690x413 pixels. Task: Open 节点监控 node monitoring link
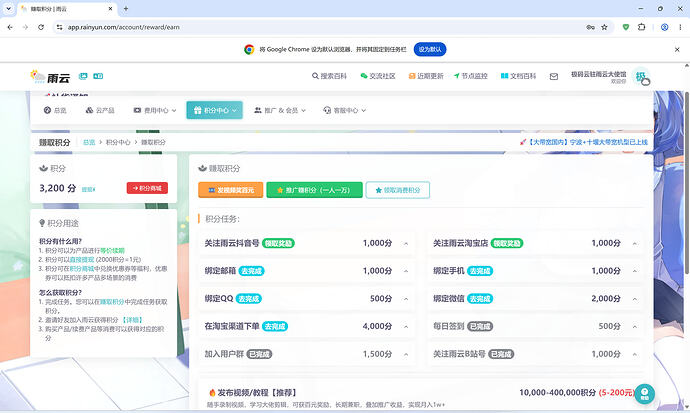tap(470, 76)
